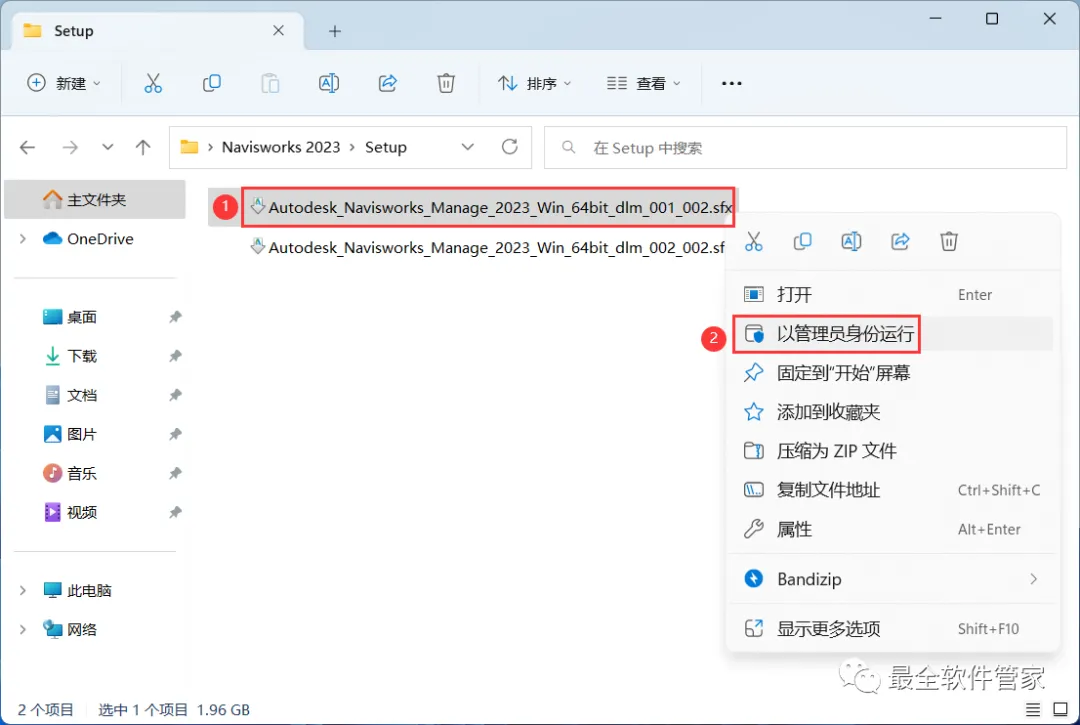Choose 添加到收藏夹 from the context menu
The width and height of the screenshot is (1080, 725).
(x=893, y=412)
